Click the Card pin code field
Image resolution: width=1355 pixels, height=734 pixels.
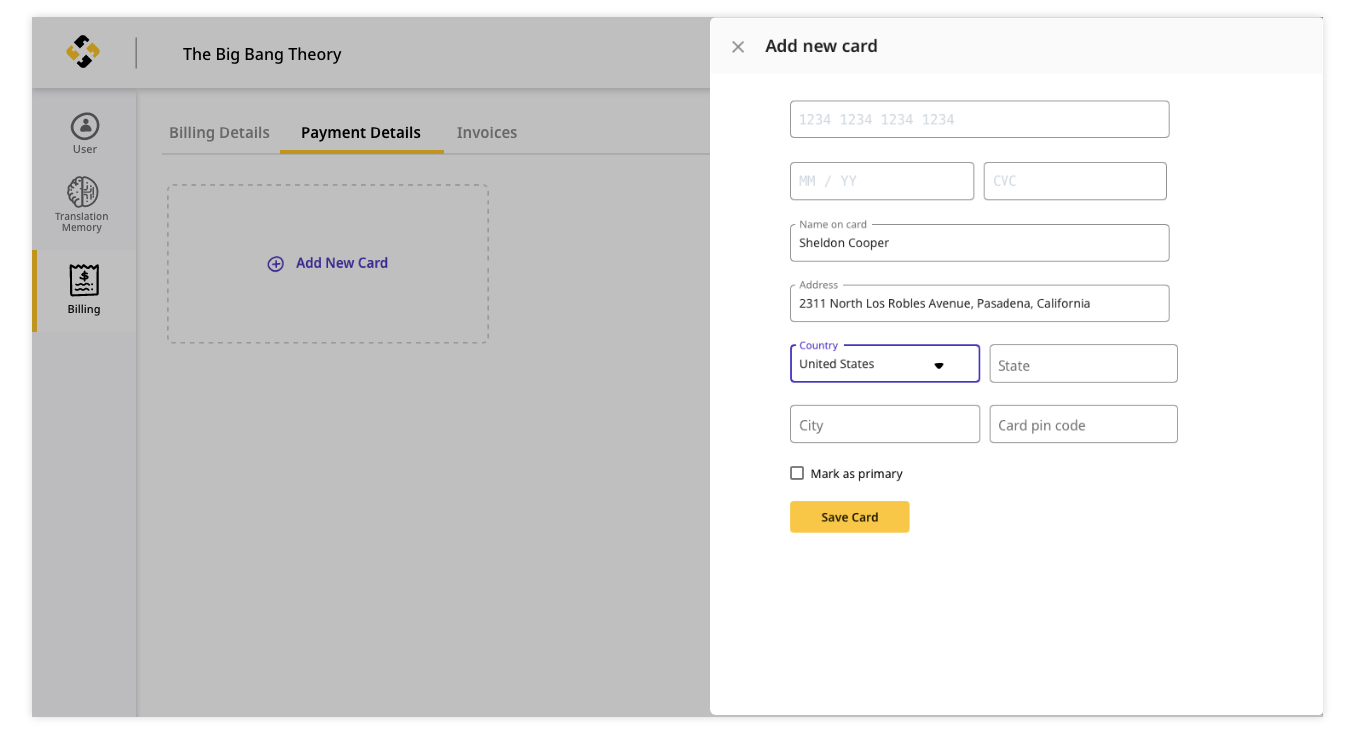tap(1083, 424)
